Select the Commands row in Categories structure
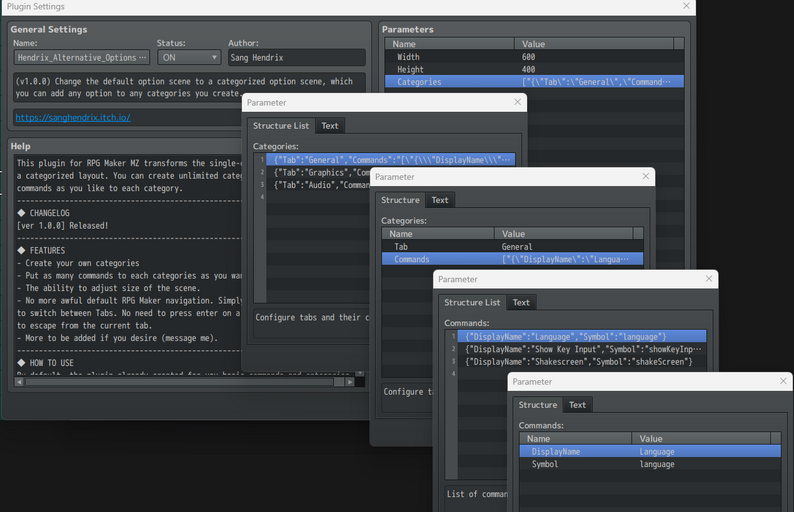Viewport: 794px width, 512px height. pyautogui.click(x=512, y=259)
